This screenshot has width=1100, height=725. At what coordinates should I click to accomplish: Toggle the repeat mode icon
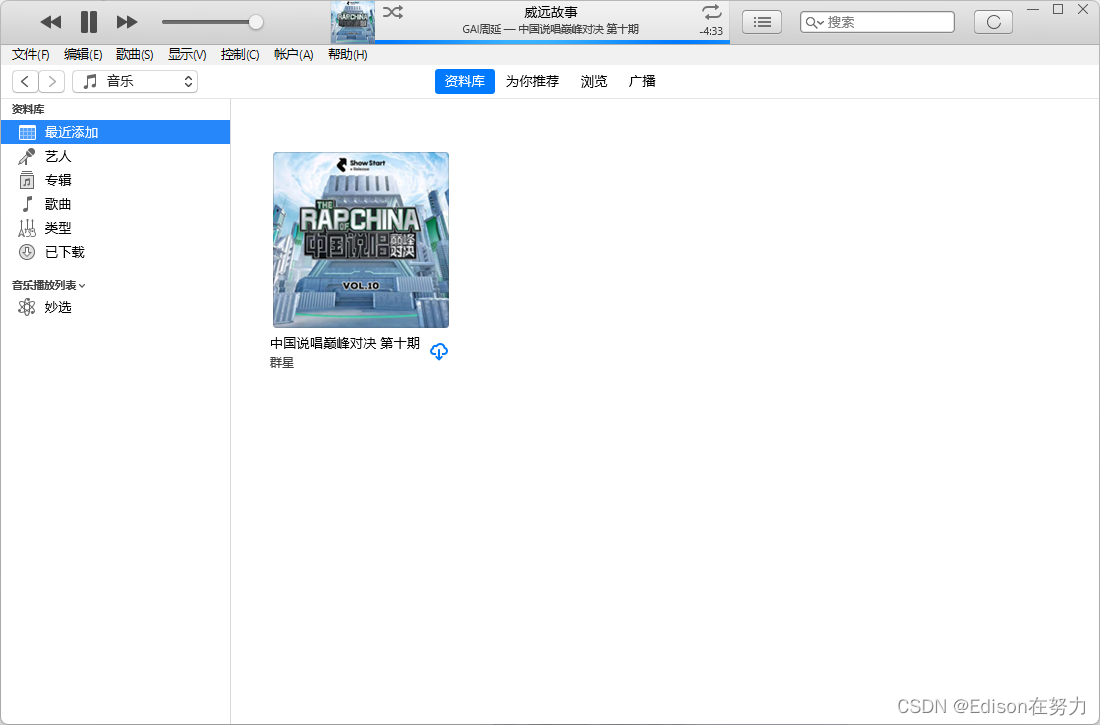(712, 13)
